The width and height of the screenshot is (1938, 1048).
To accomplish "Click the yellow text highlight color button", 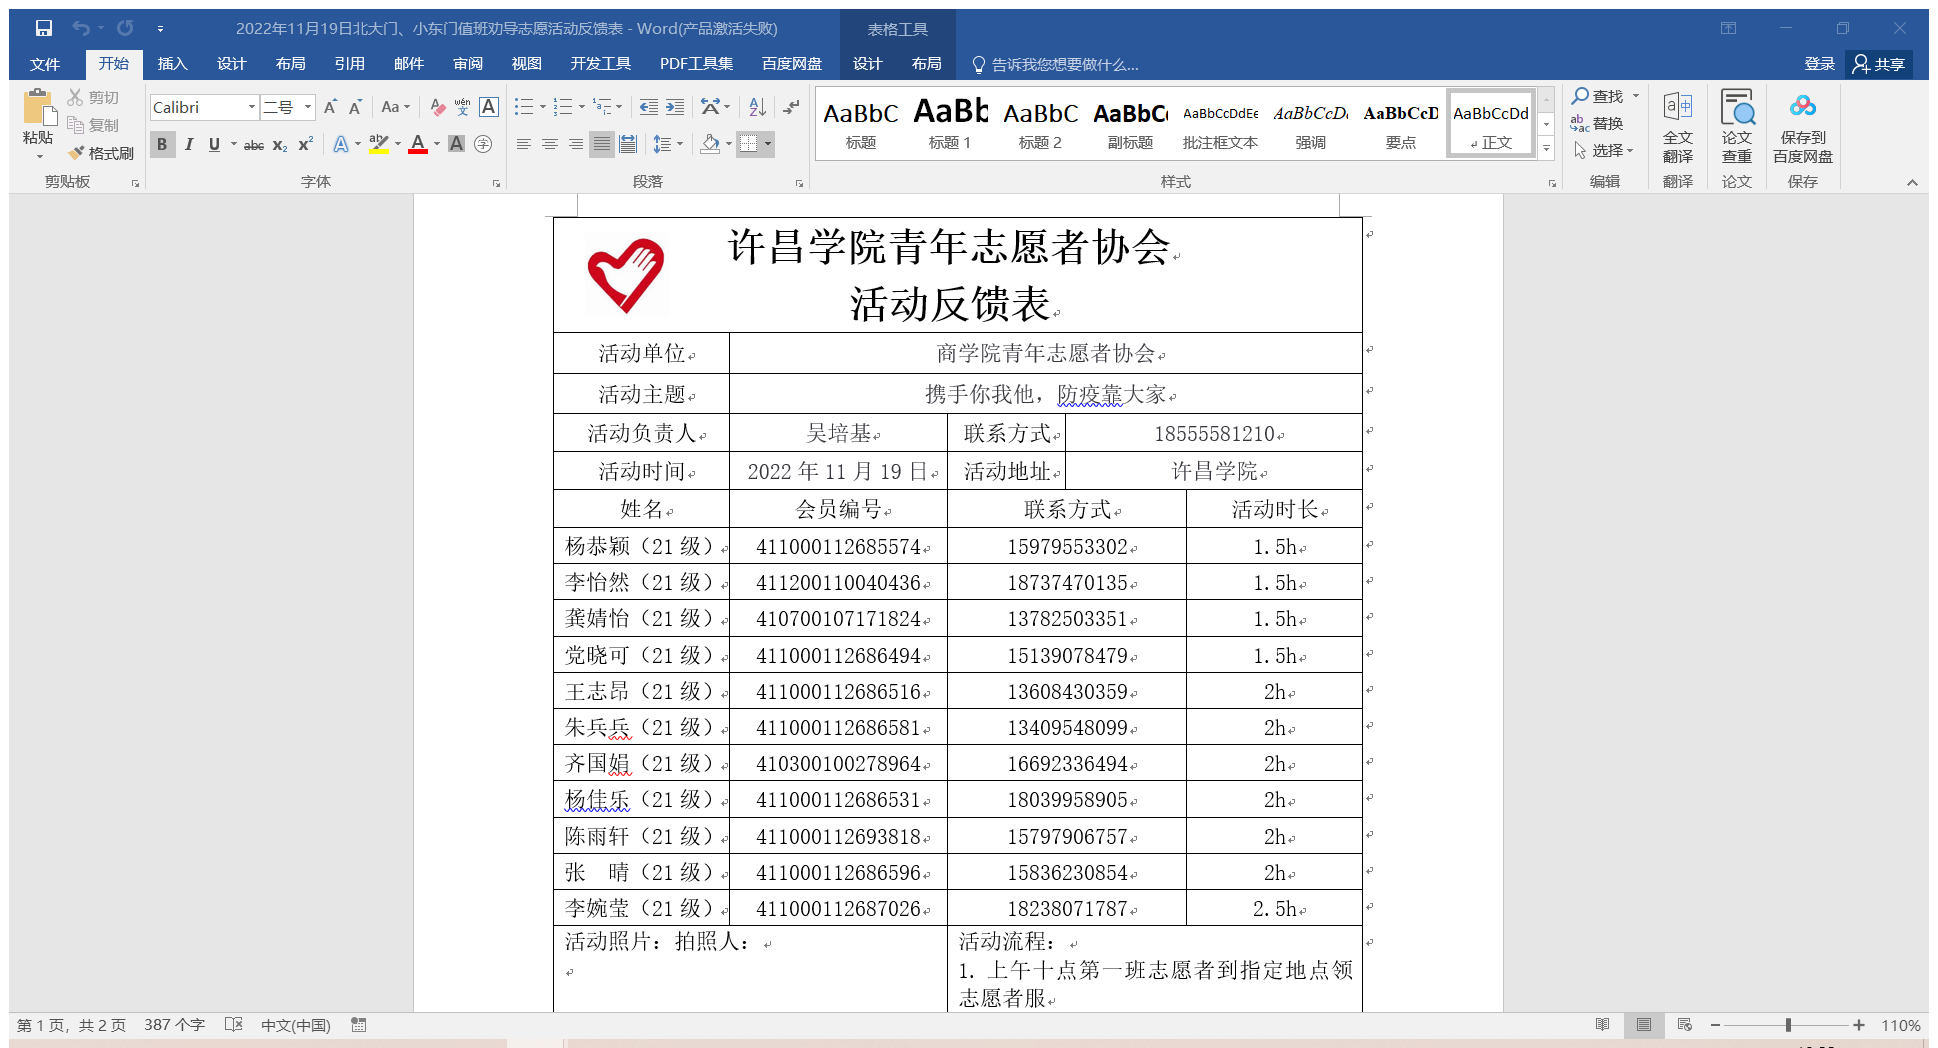I will [378, 144].
